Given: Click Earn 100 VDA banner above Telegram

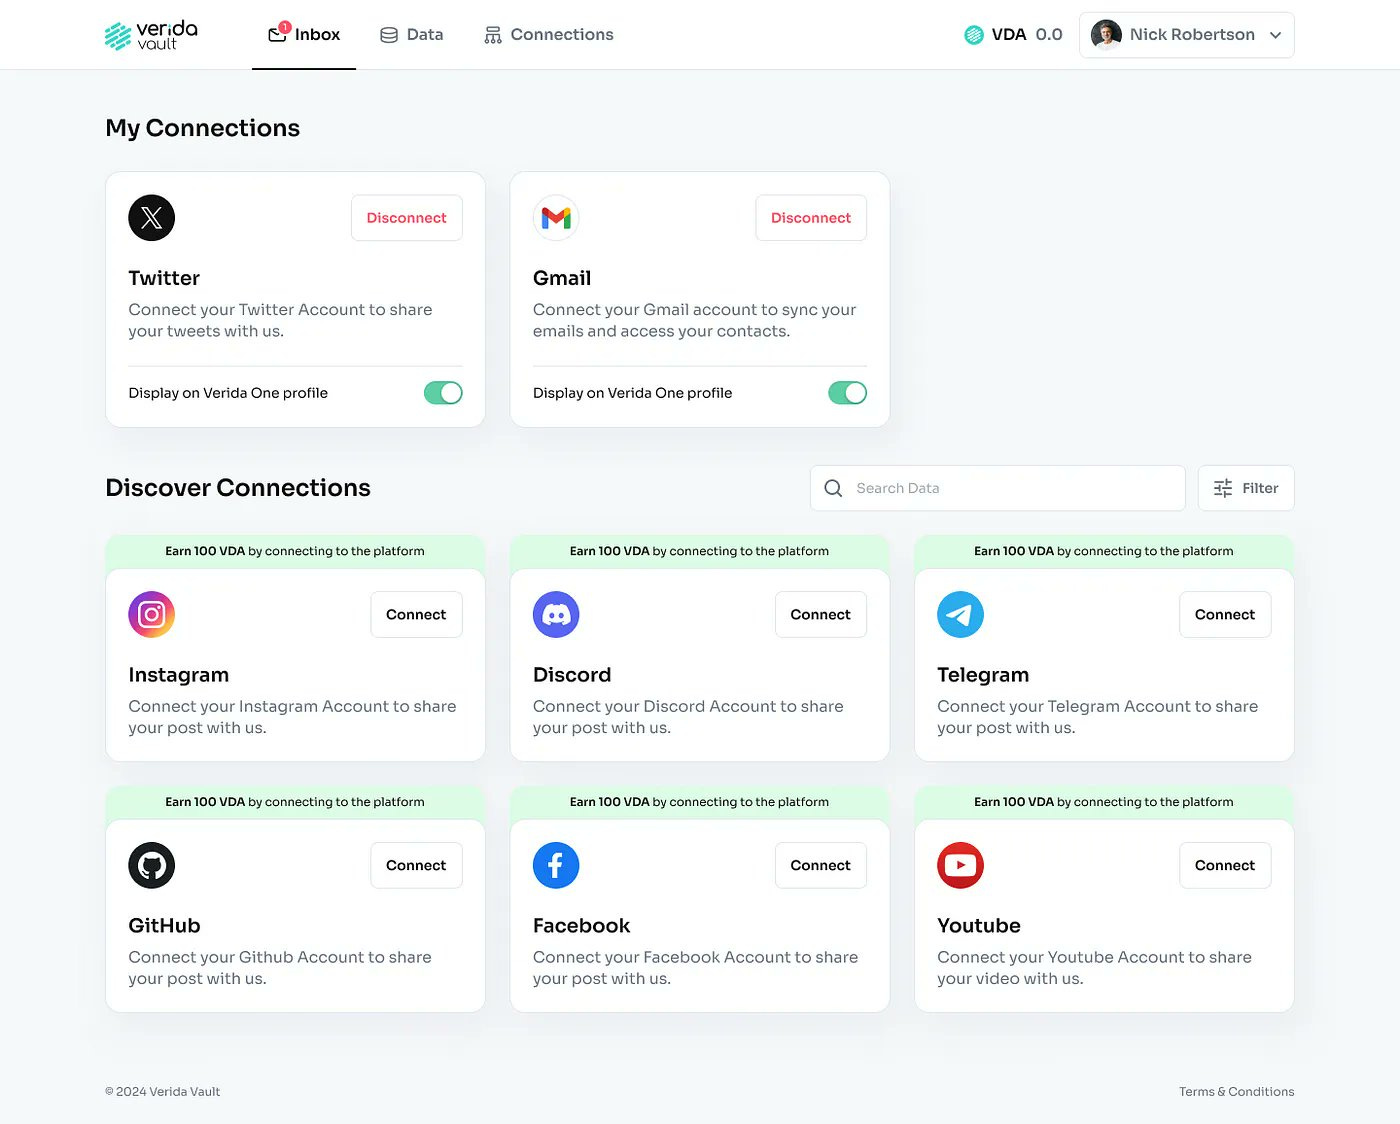Looking at the screenshot, I should [1104, 551].
